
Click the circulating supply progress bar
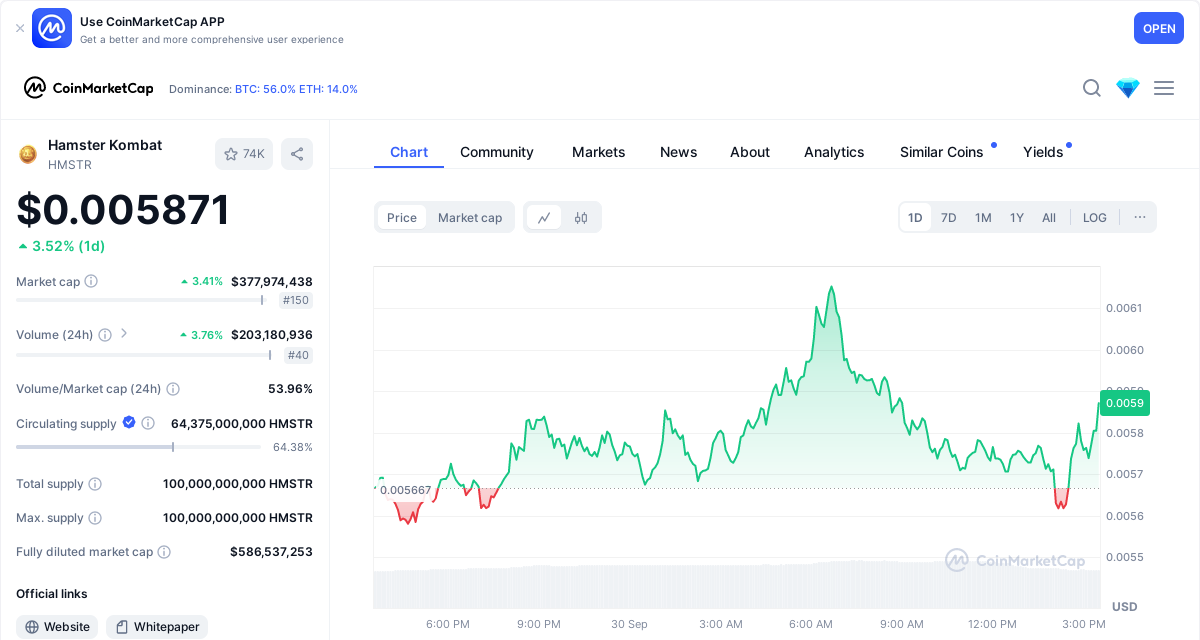138,447
